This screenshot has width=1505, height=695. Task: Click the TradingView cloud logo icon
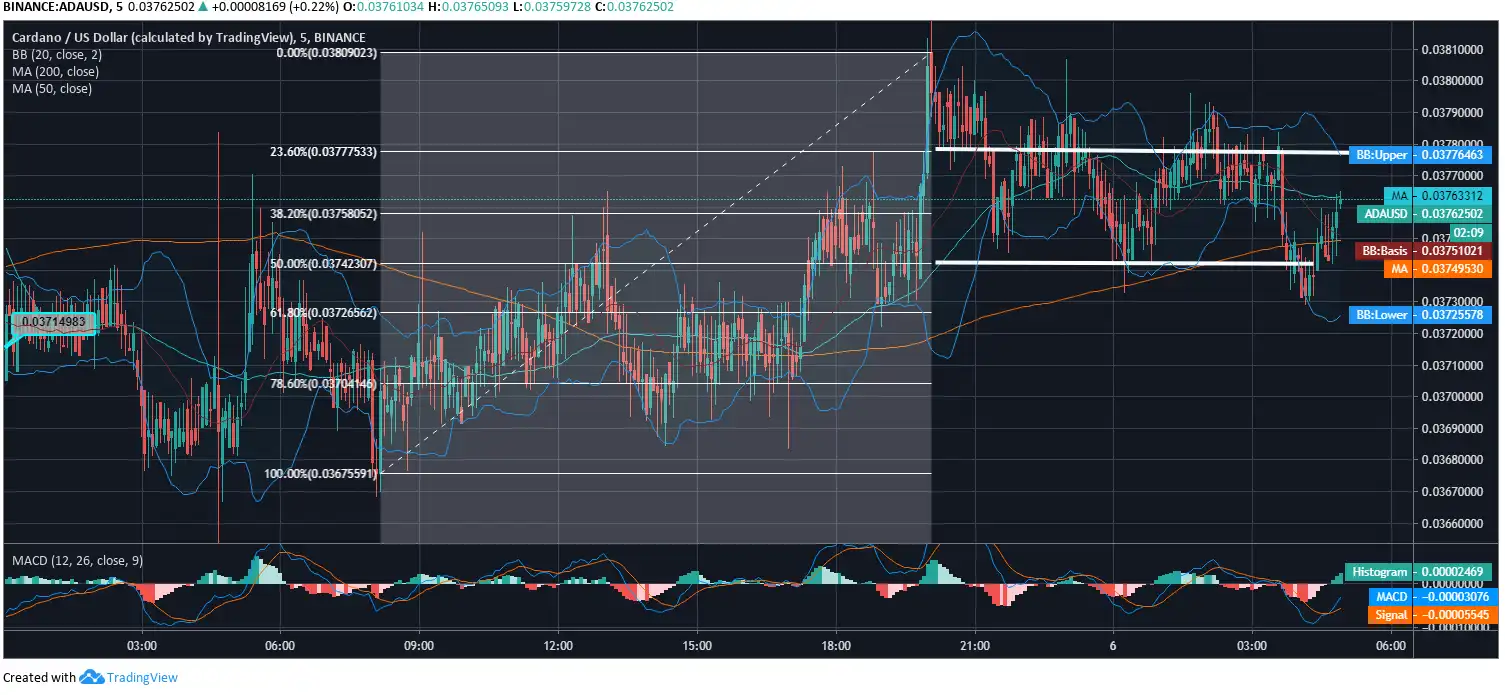[x=92, y=677]
